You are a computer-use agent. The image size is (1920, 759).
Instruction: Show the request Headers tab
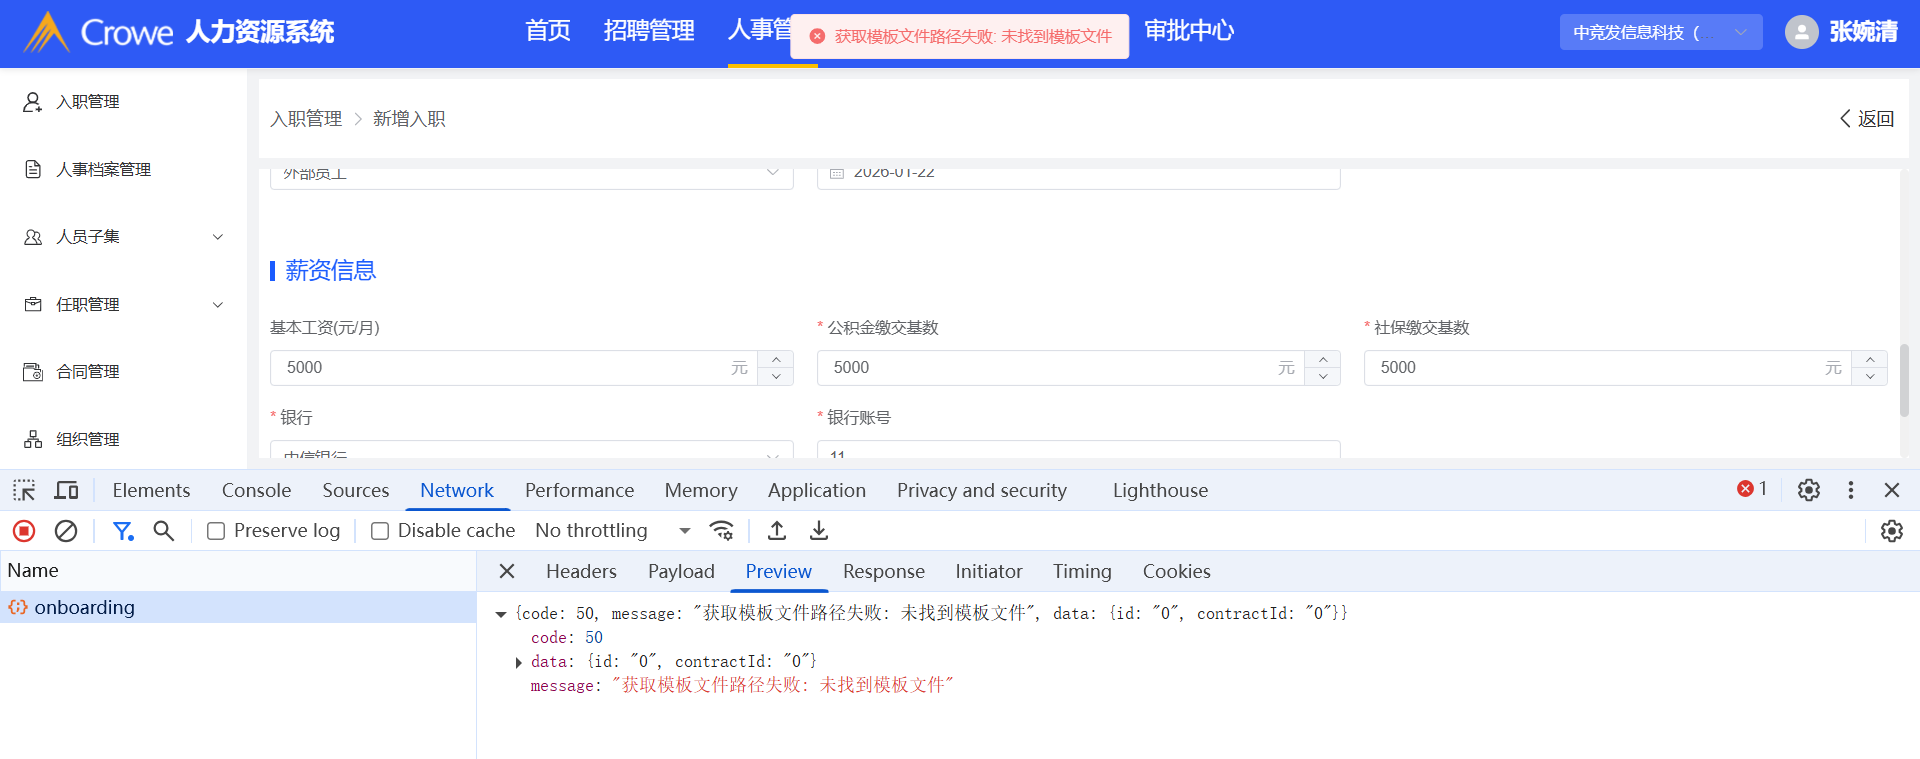[581, 571]
